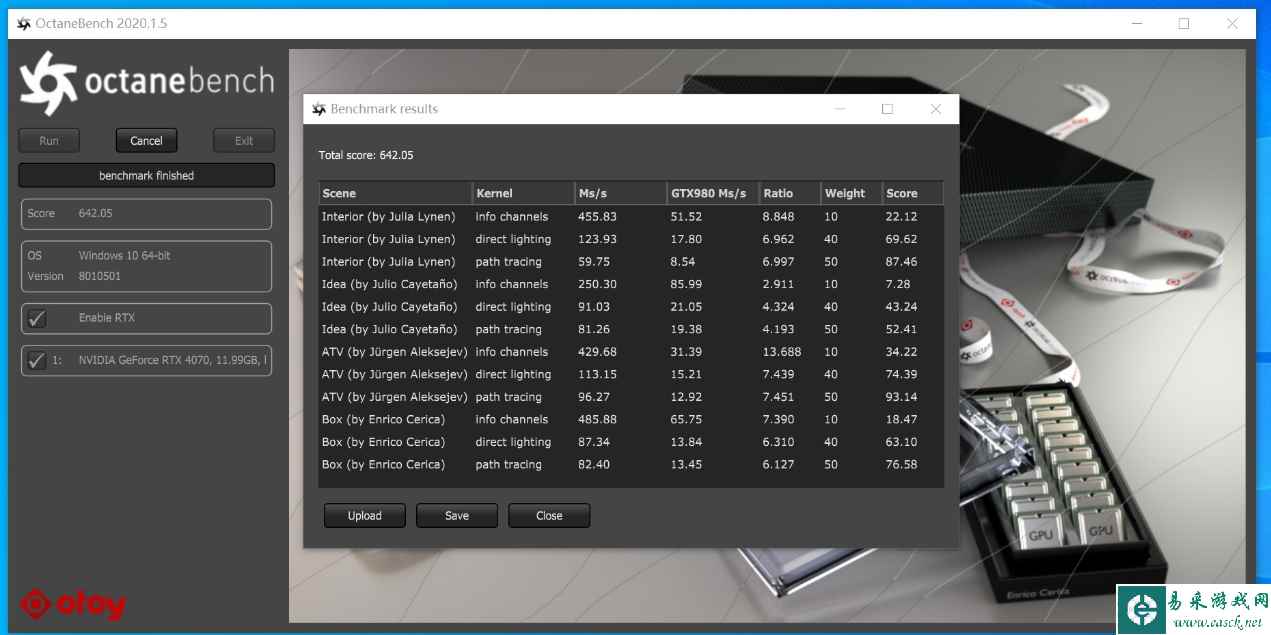Click the Close button below the results table
This screenshot has height=635, width=1271.
pos(549,516)
